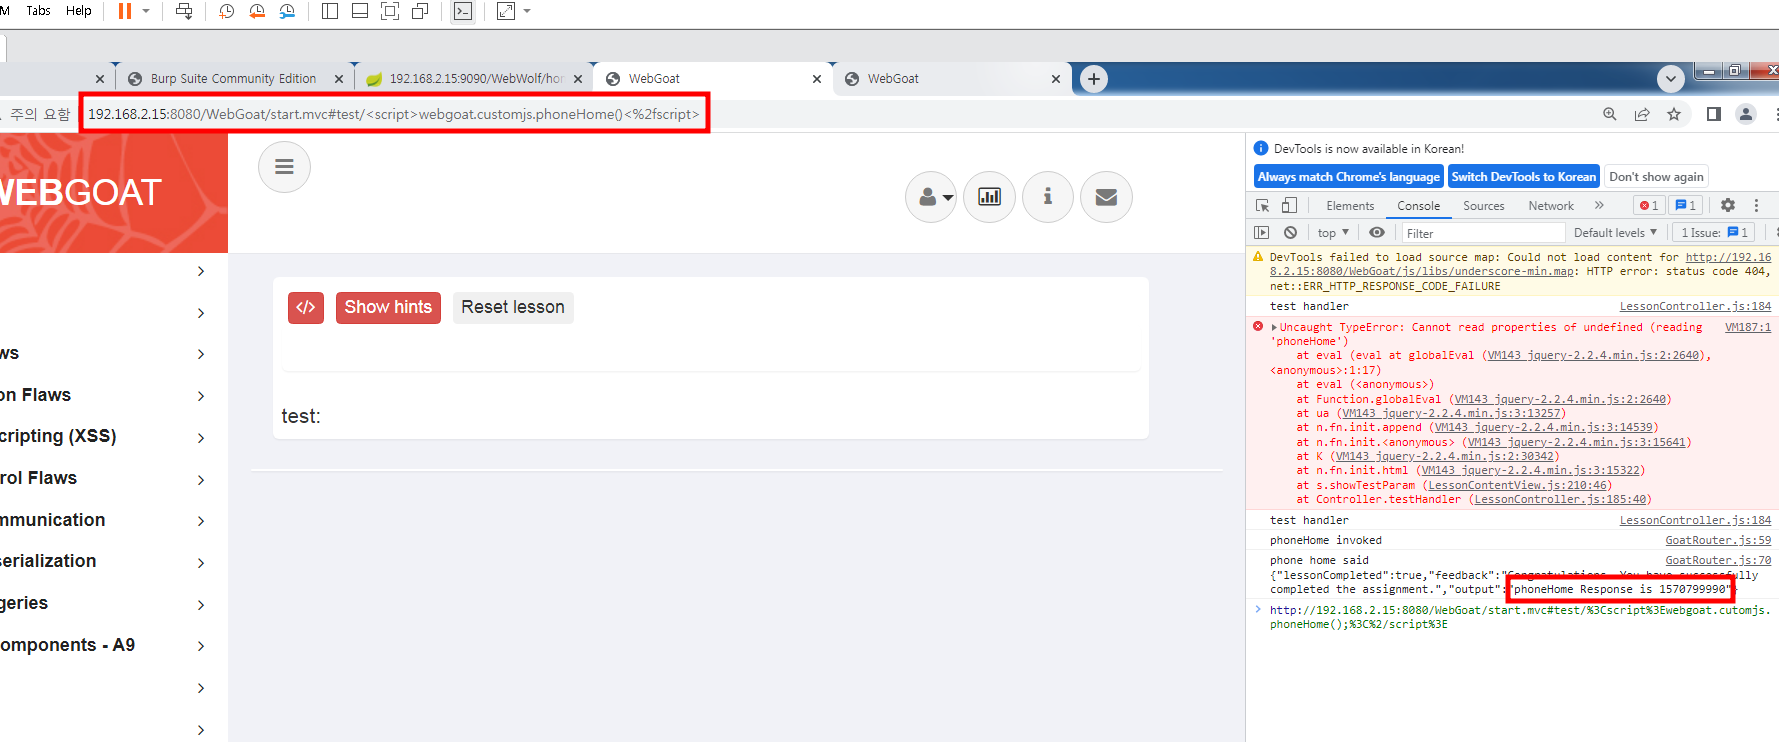The height and width of the screenshot is (742, 1779).
Task: Click the red error count badge
Action: point(1649,206)
